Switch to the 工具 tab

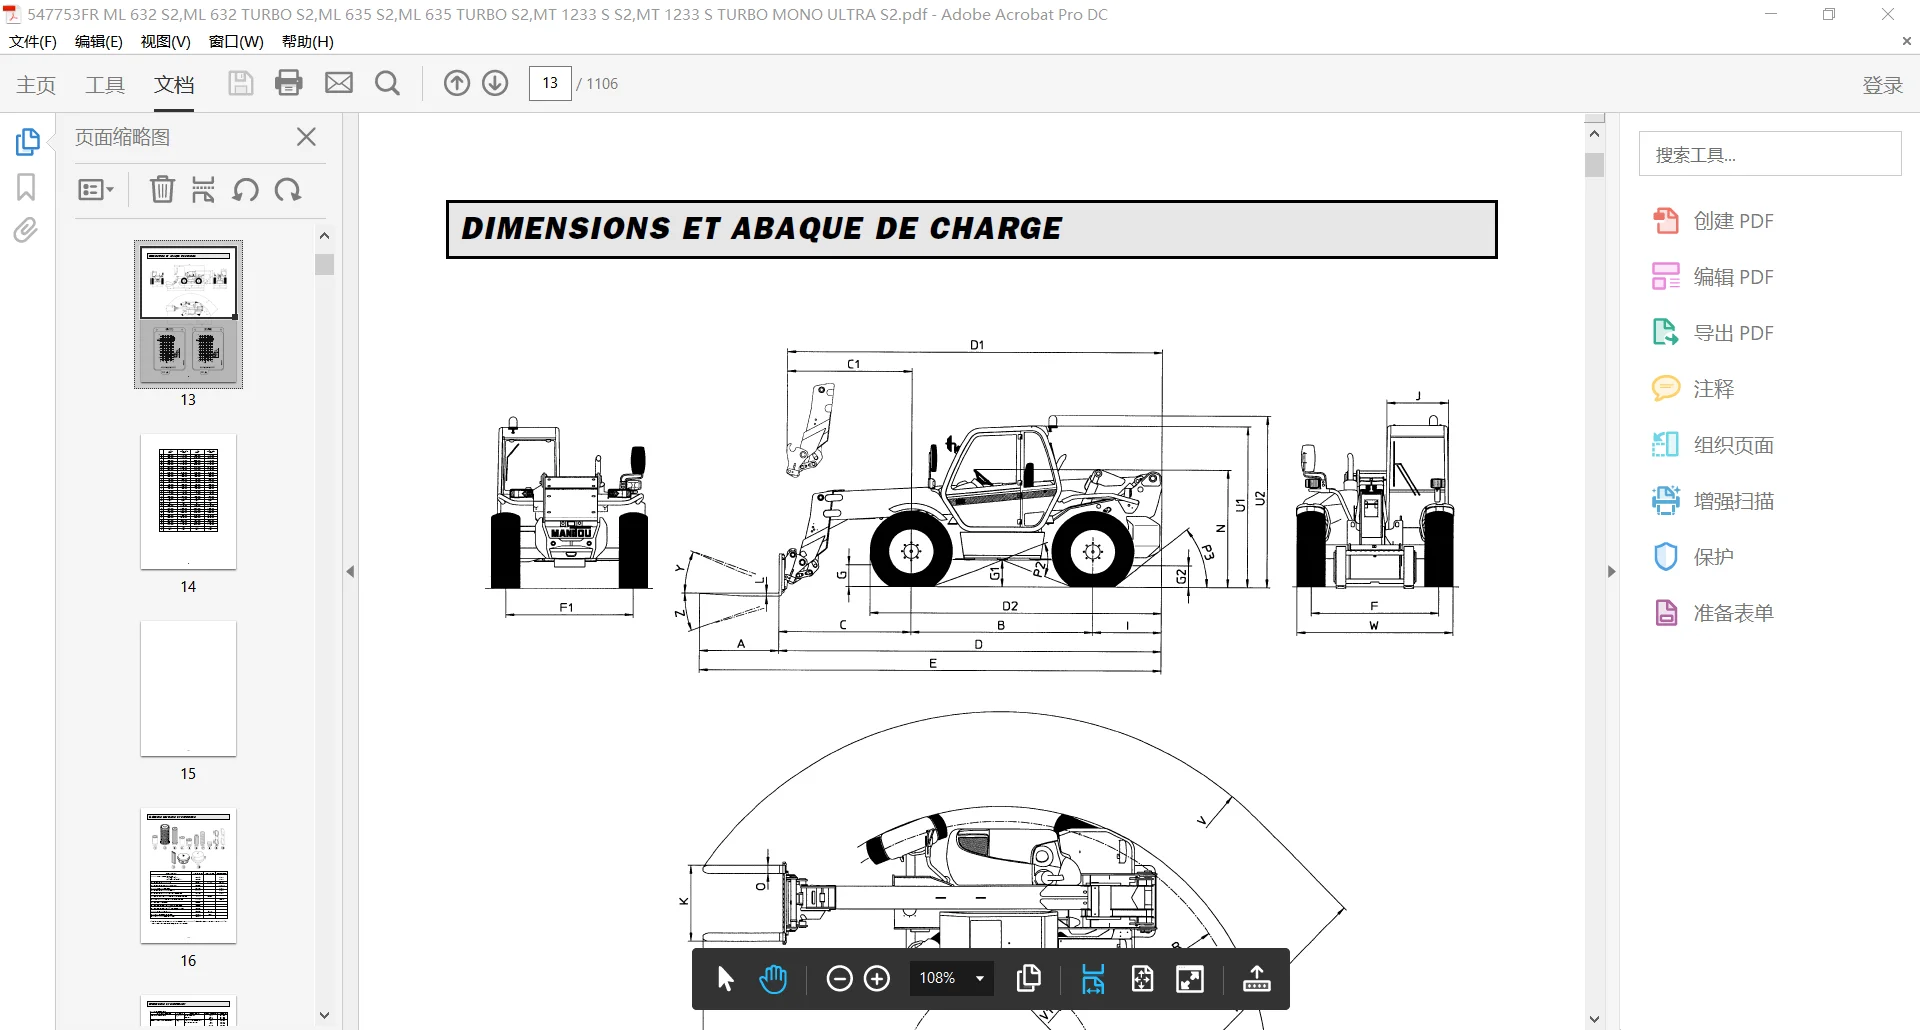pos(105,85)
